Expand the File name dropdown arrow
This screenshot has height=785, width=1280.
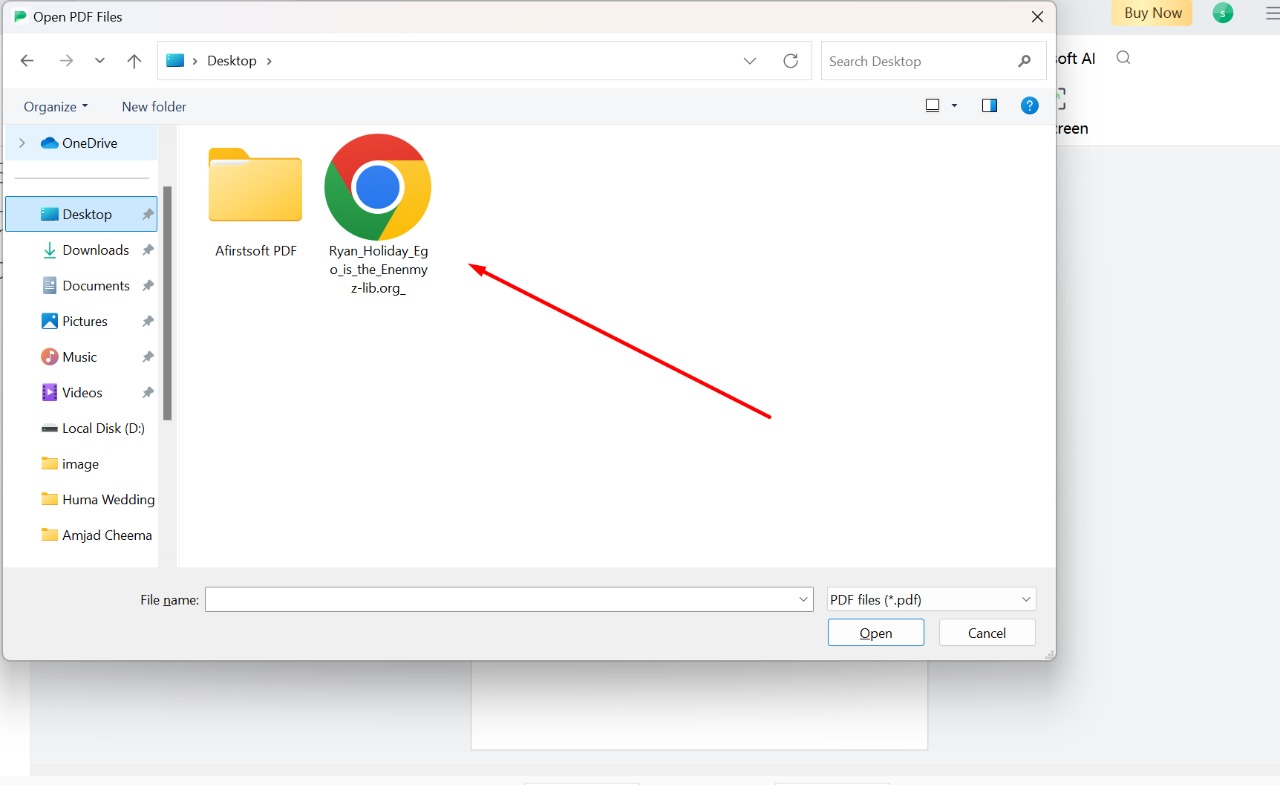[804, 600]
